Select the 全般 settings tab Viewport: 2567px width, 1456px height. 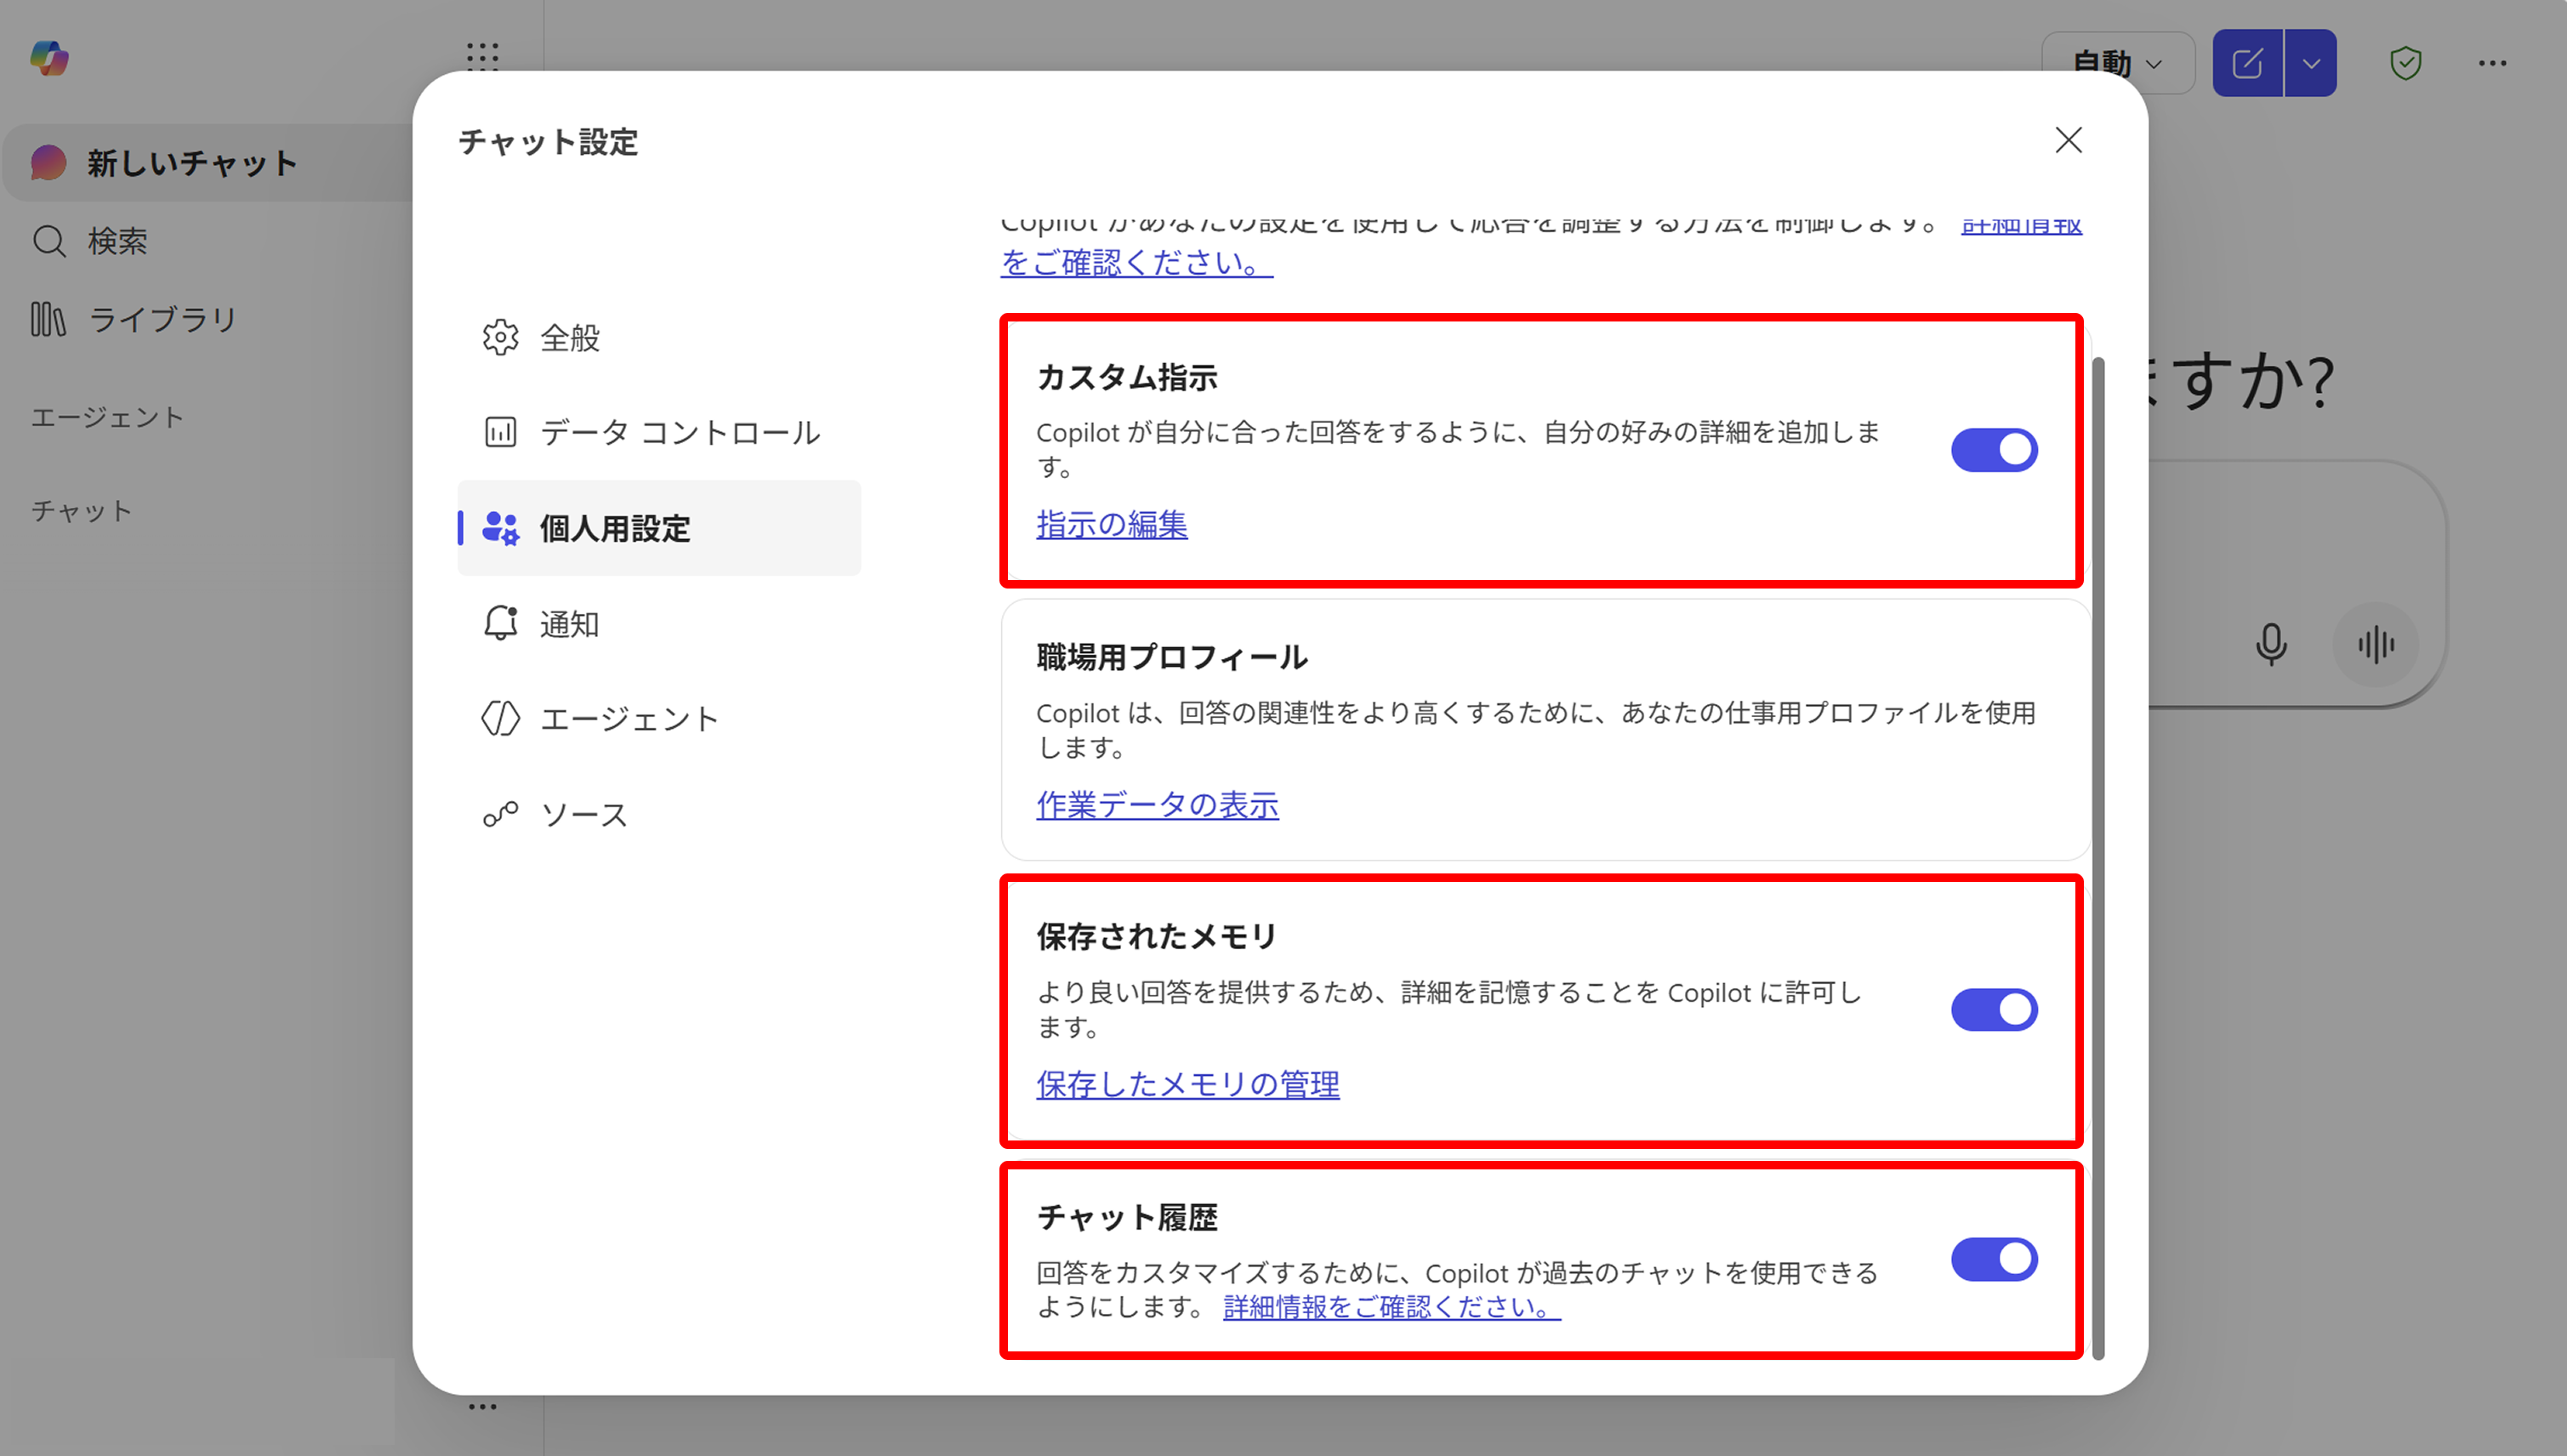pos(659,337)
